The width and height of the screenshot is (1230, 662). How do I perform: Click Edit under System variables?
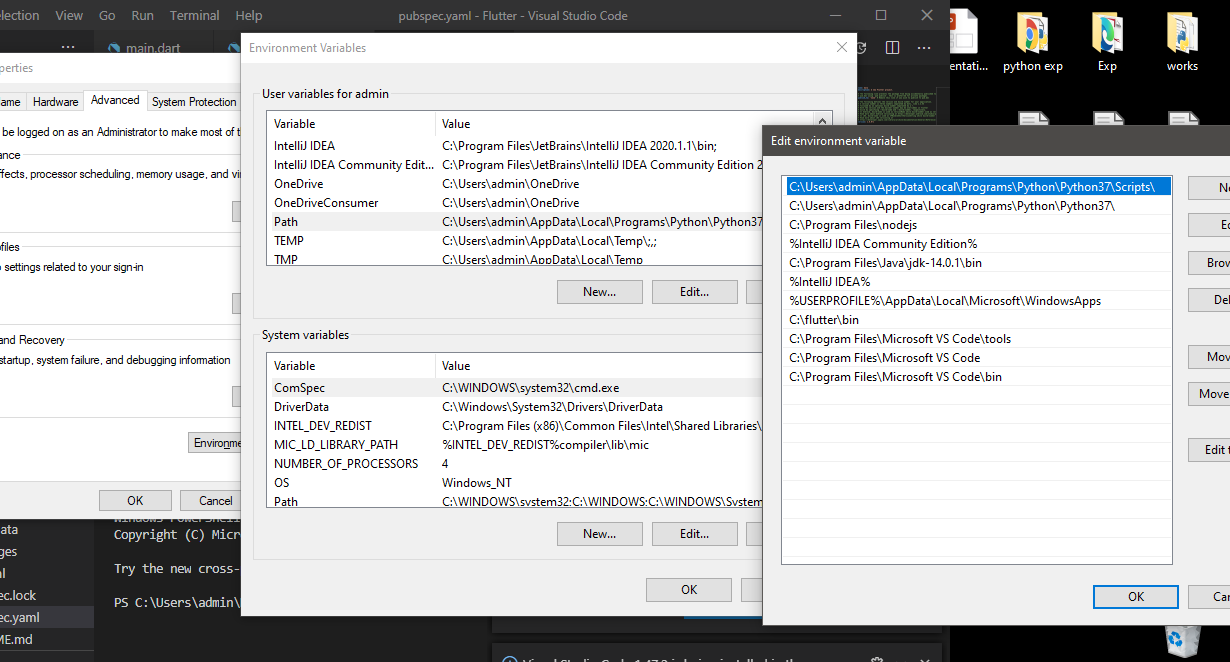click(694, 534)
